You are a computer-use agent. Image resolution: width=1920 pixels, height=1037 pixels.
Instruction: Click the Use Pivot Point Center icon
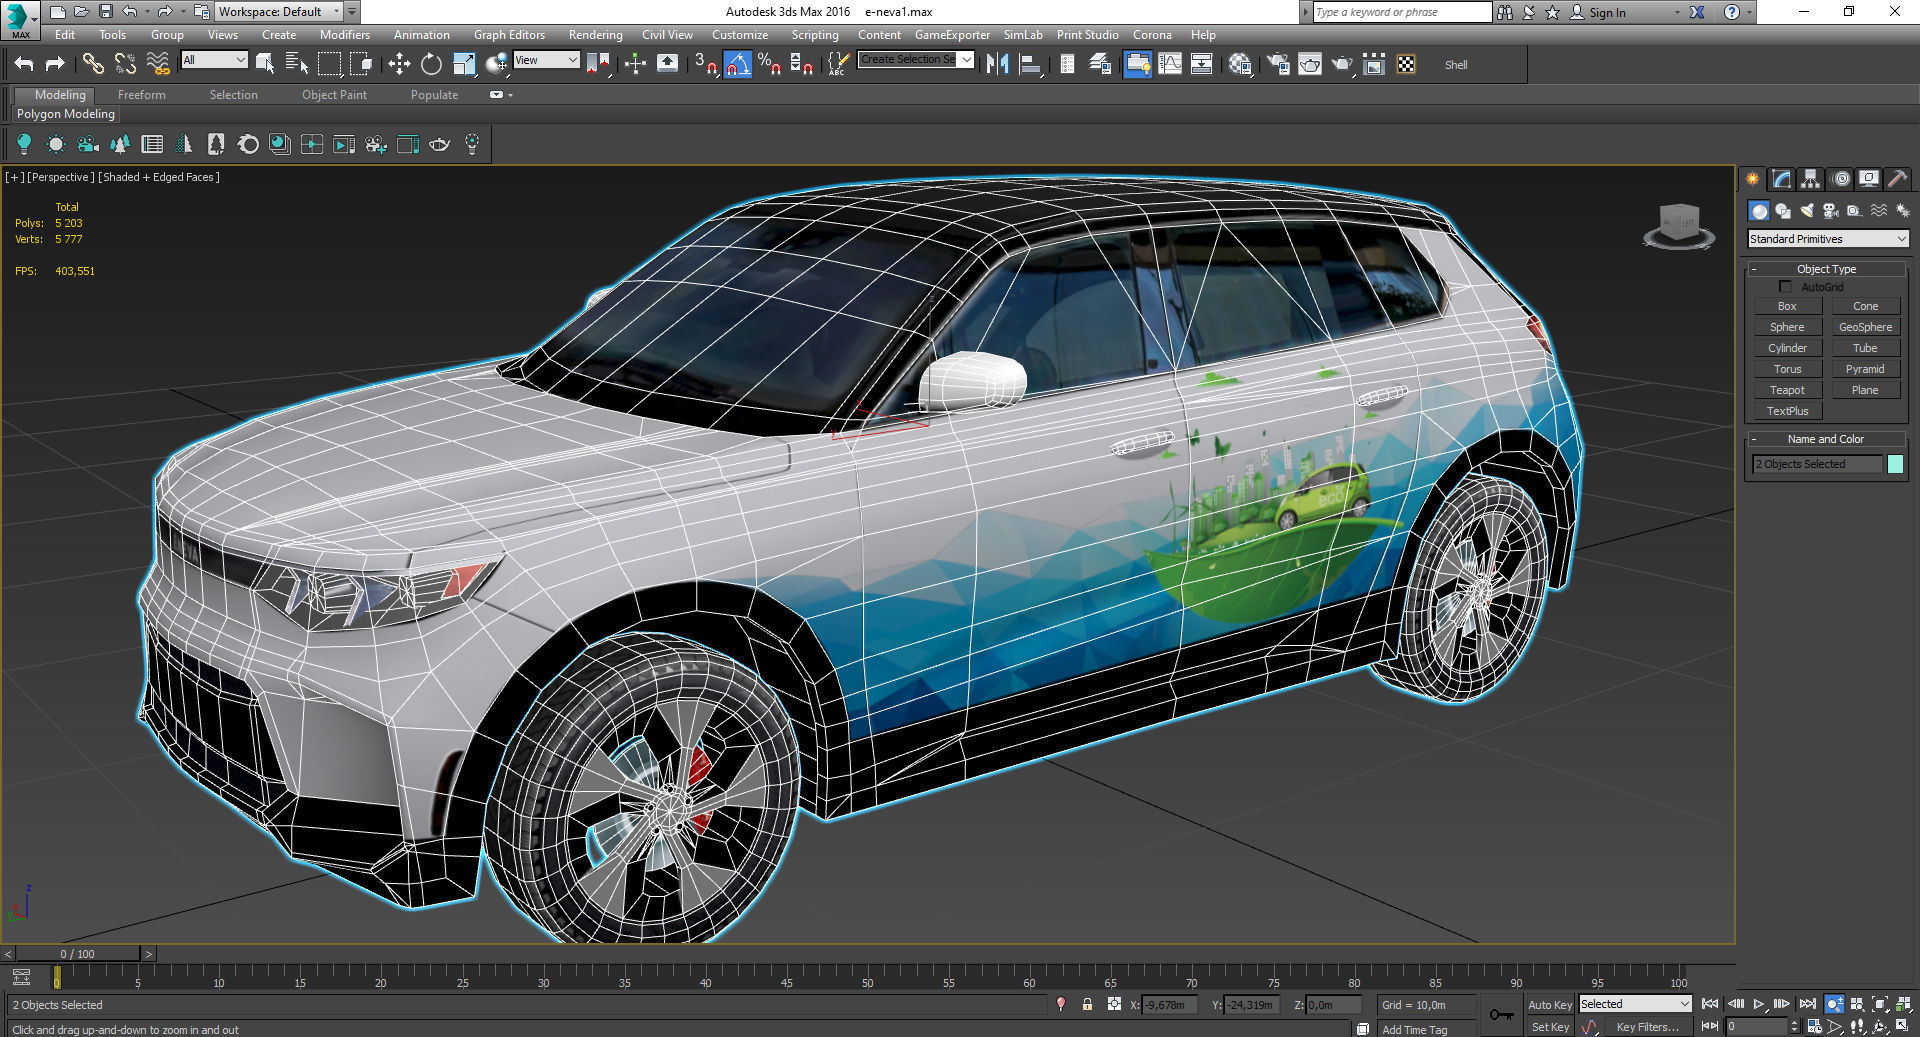tap(599, 64)
